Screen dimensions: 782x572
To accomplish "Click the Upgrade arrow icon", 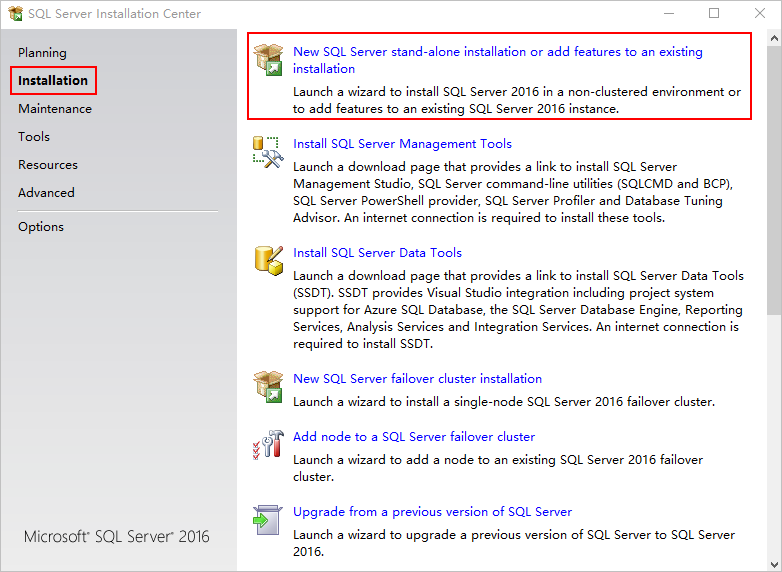I will [x=268, y=520].
